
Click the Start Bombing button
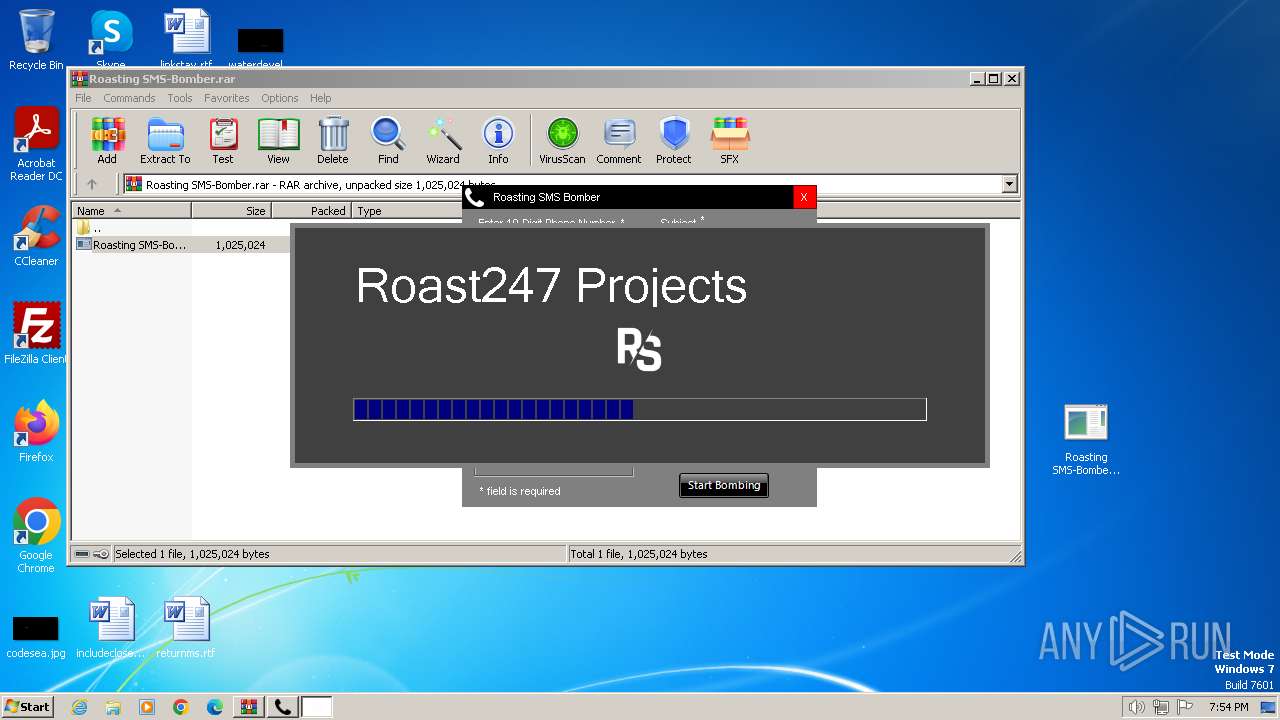point(724,485)
